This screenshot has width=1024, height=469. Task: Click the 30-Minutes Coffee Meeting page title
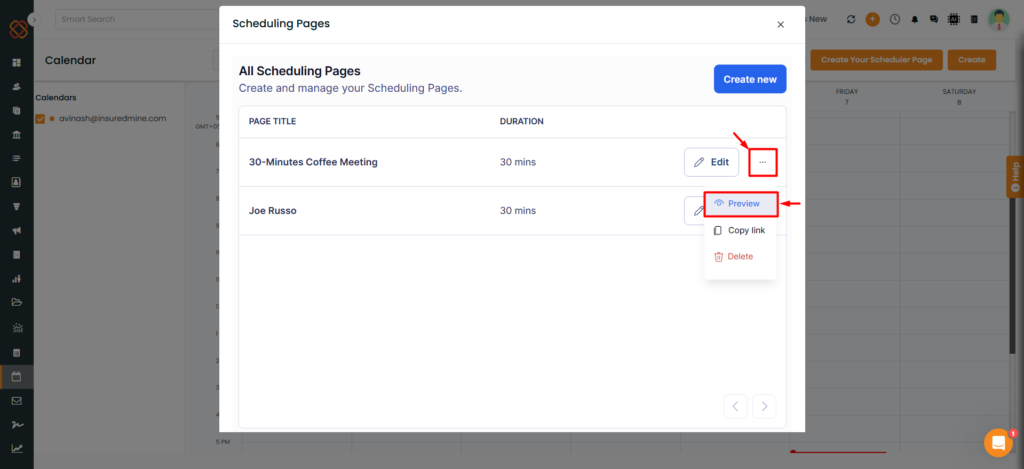click(313, 162)
